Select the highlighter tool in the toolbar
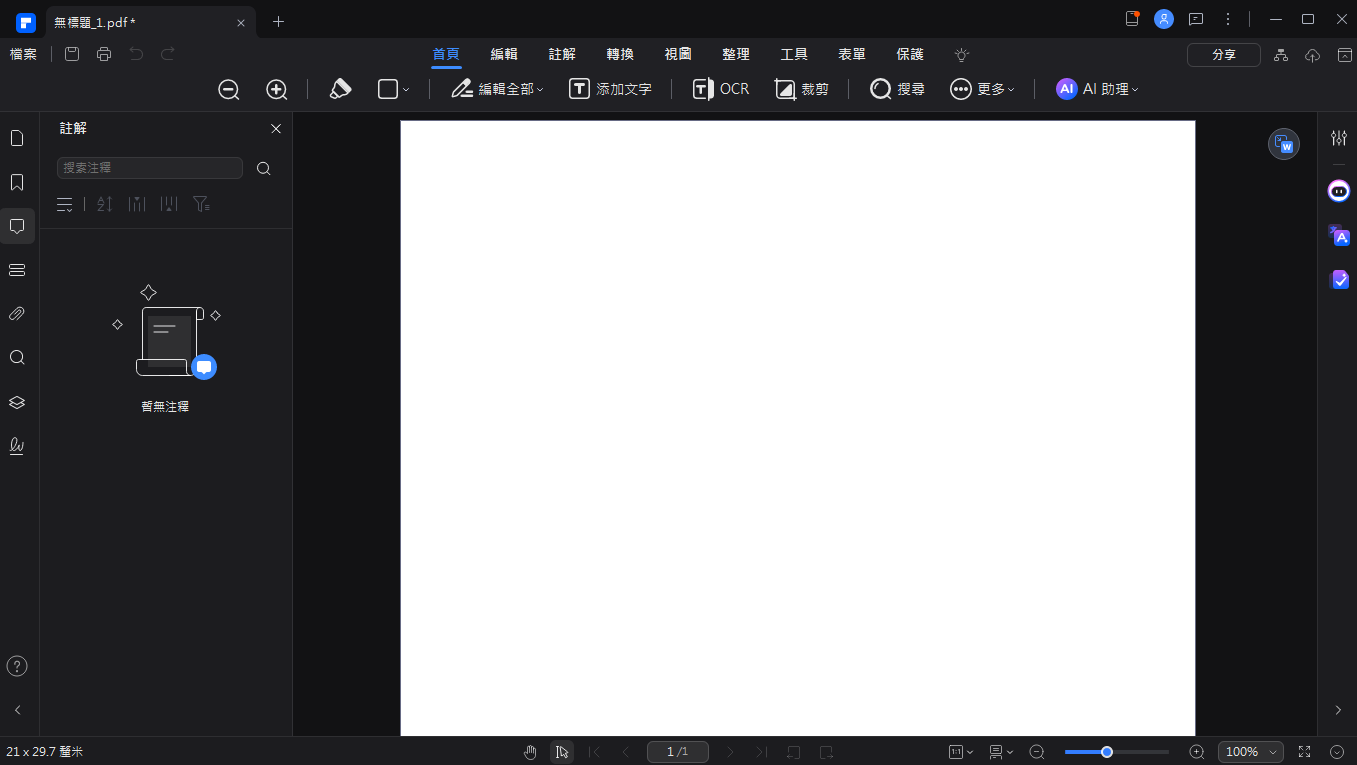The width and height of the screenshot is (1357, 765). coord(340,89)
